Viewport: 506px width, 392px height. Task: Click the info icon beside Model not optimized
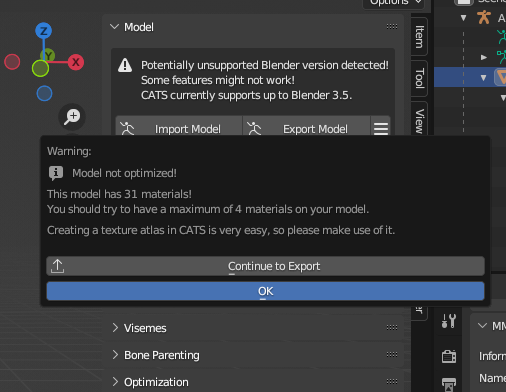[56, 173]
